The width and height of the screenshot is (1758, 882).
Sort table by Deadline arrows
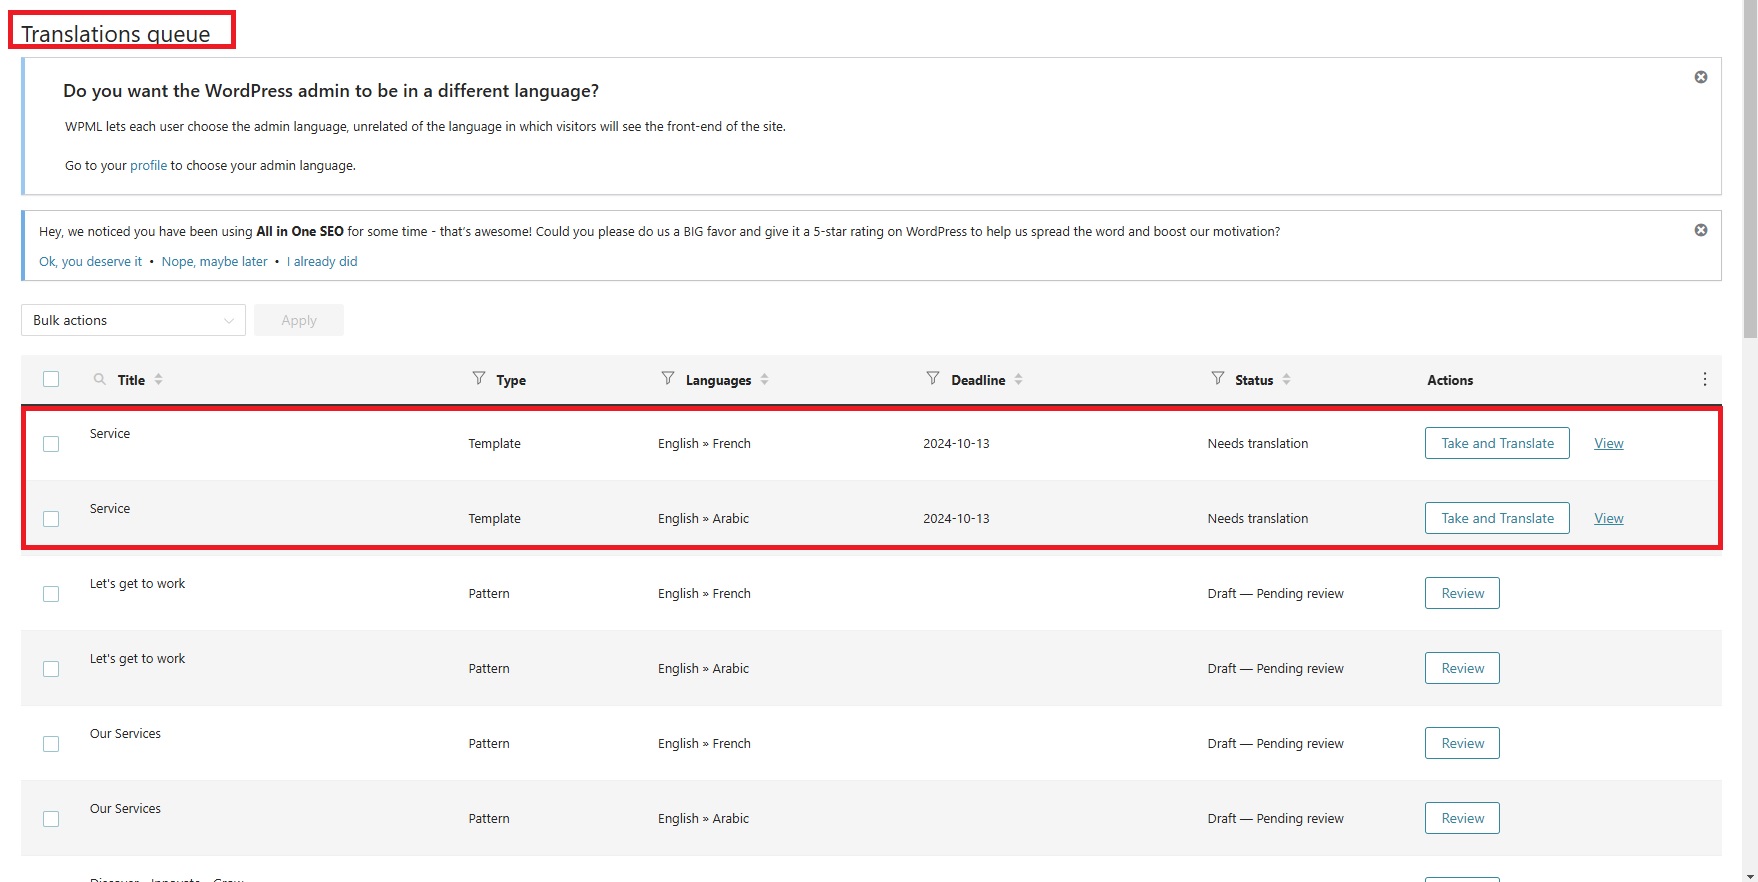click(x=1018, y=379)
